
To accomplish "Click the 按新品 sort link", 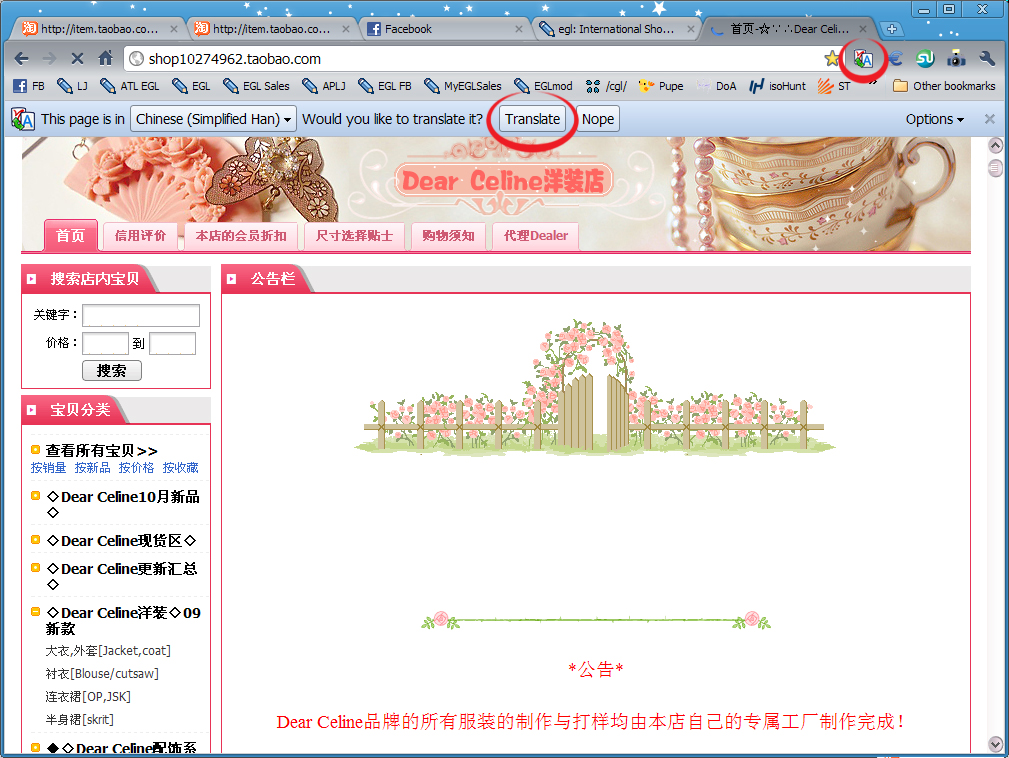I will pyautogui.click(x=92, y=468).
